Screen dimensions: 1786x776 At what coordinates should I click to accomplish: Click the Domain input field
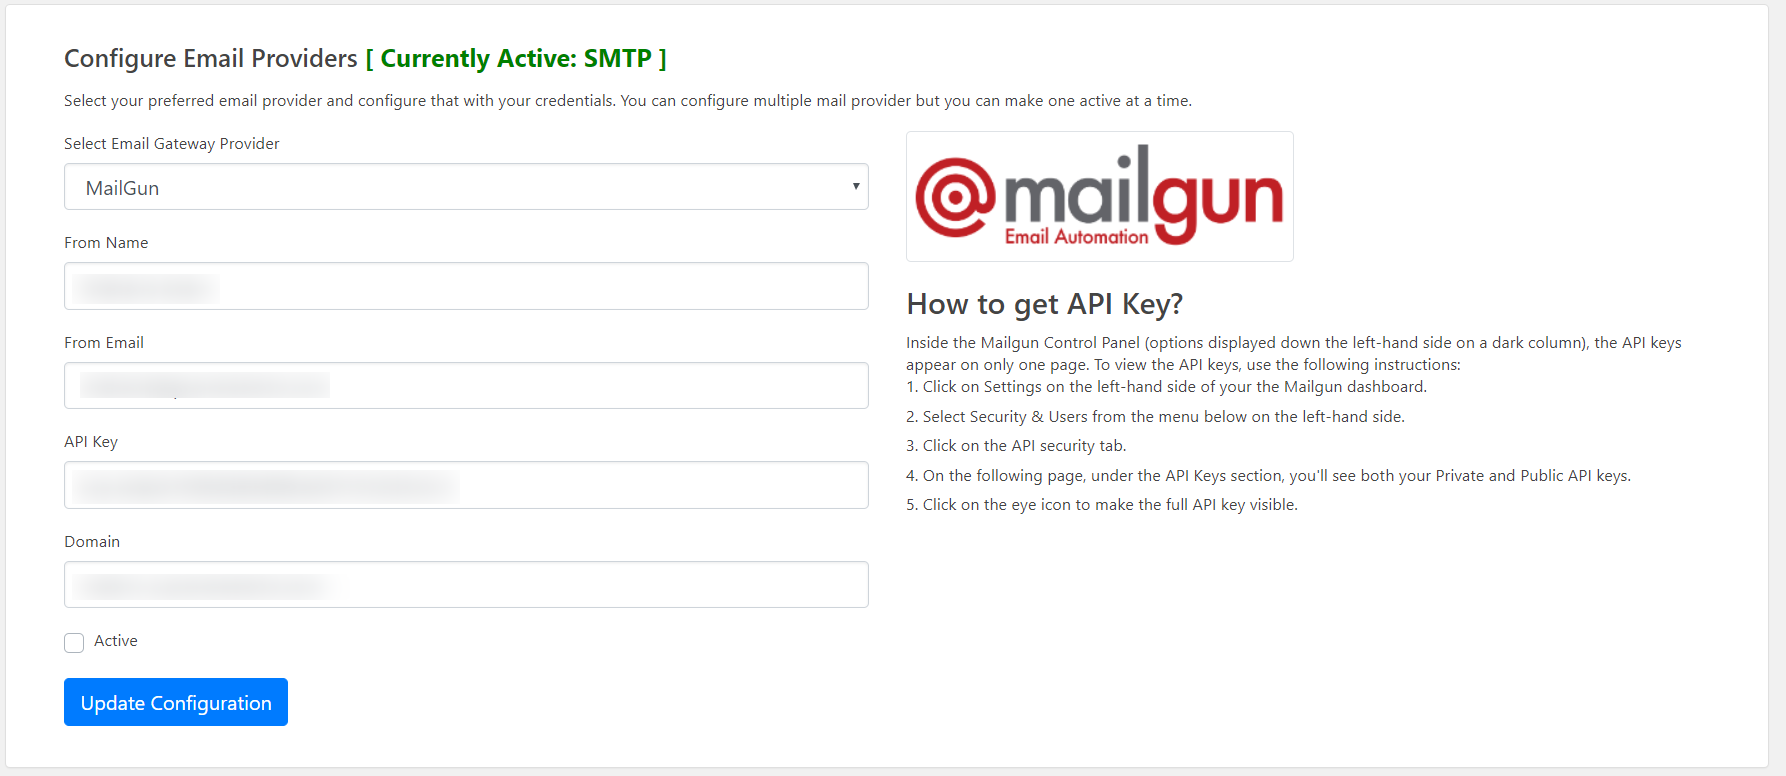tap(466, 584)
